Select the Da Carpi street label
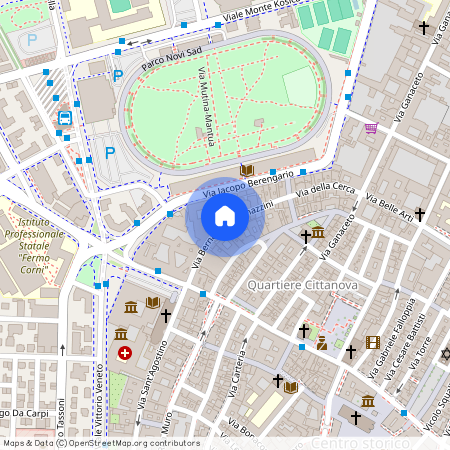 tap(30, 413)
